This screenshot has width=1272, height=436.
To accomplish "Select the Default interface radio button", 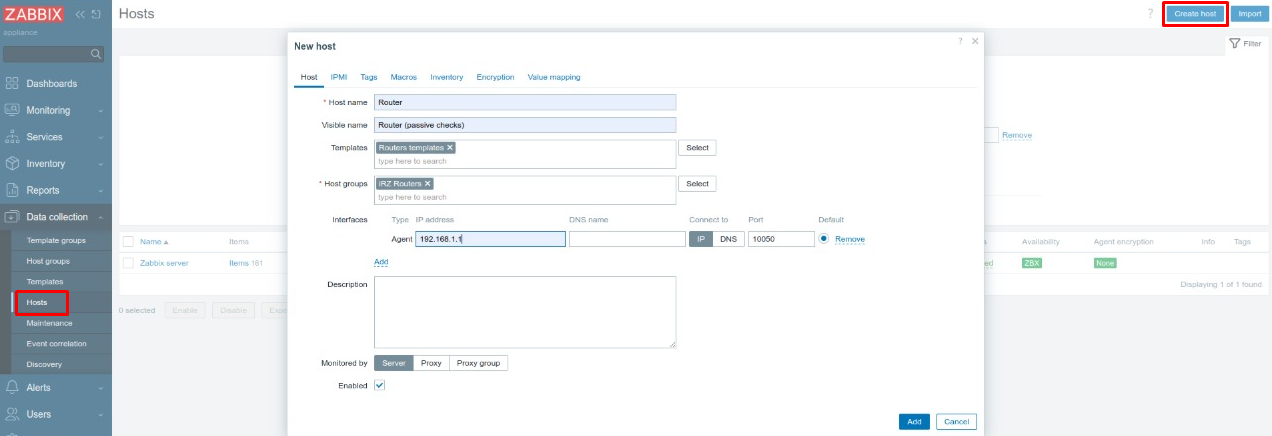I will [824, 239].
